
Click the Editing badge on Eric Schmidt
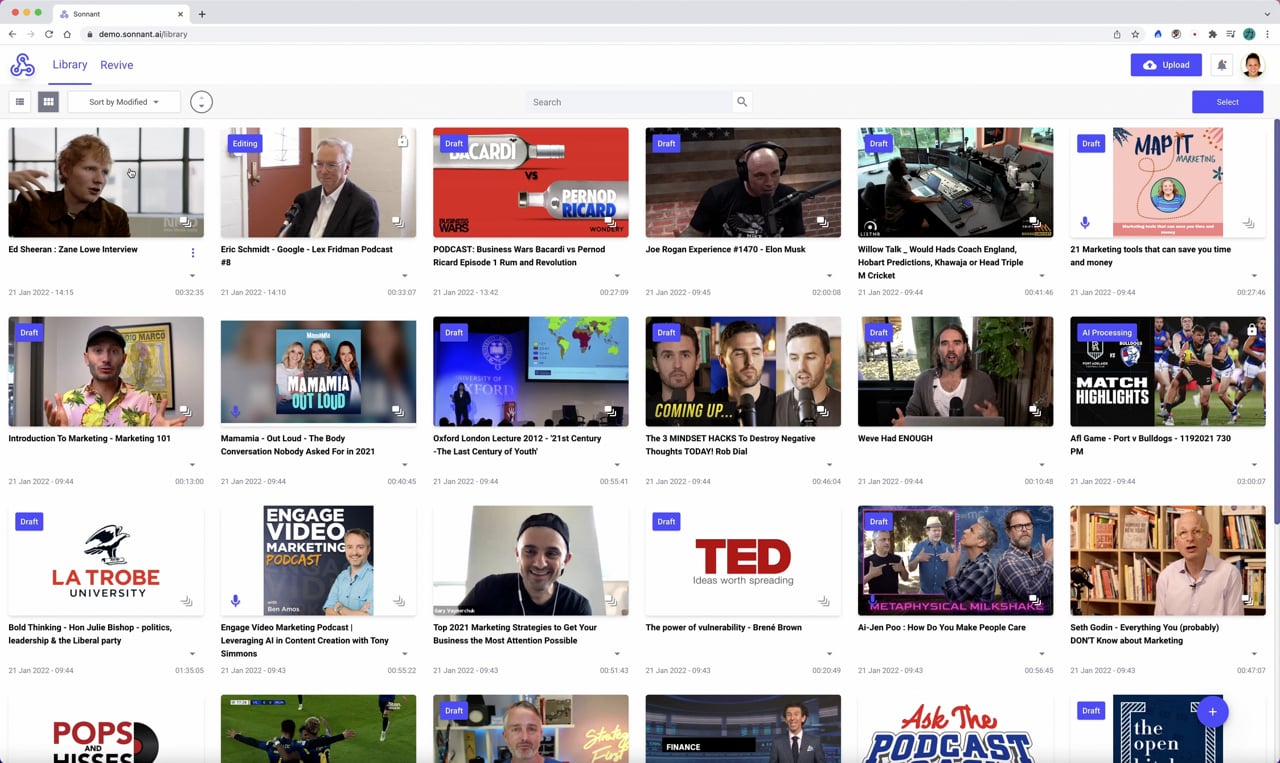click(245, 143)
